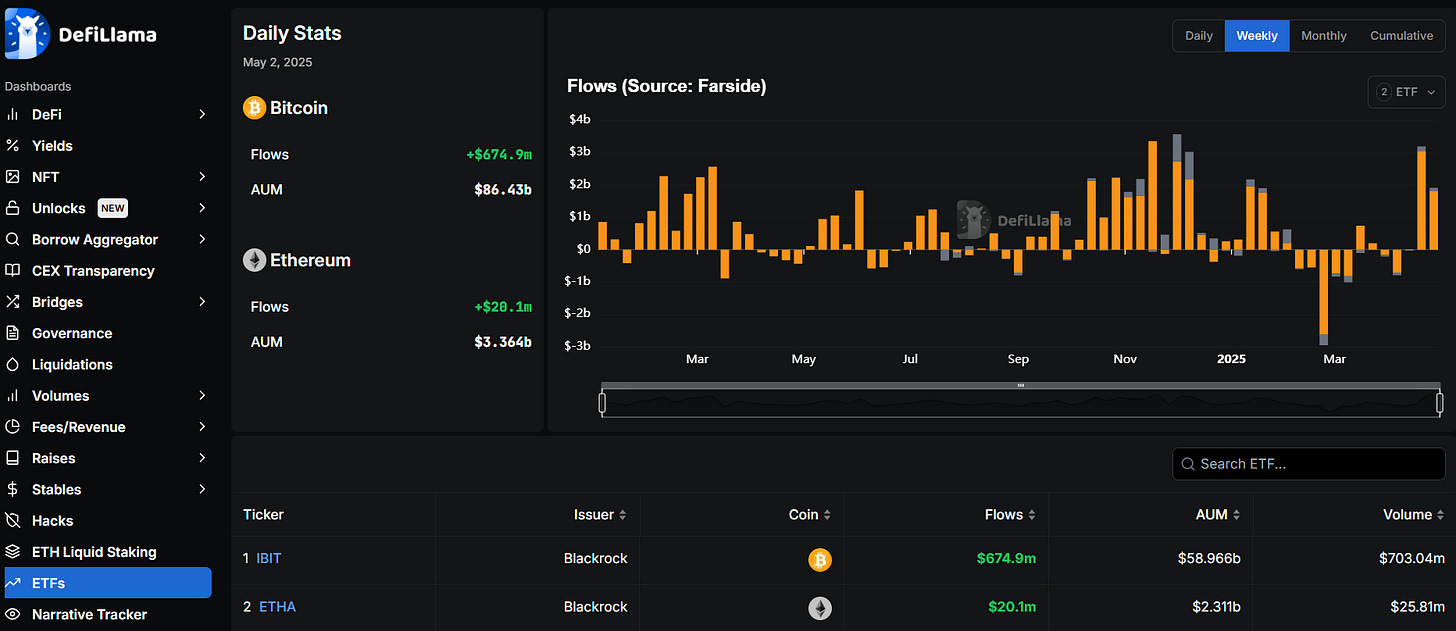This screenshot has width=1456, height=631.
Task: Click the Fees/Revenue pie chart icon
Action: pos(13,427)
